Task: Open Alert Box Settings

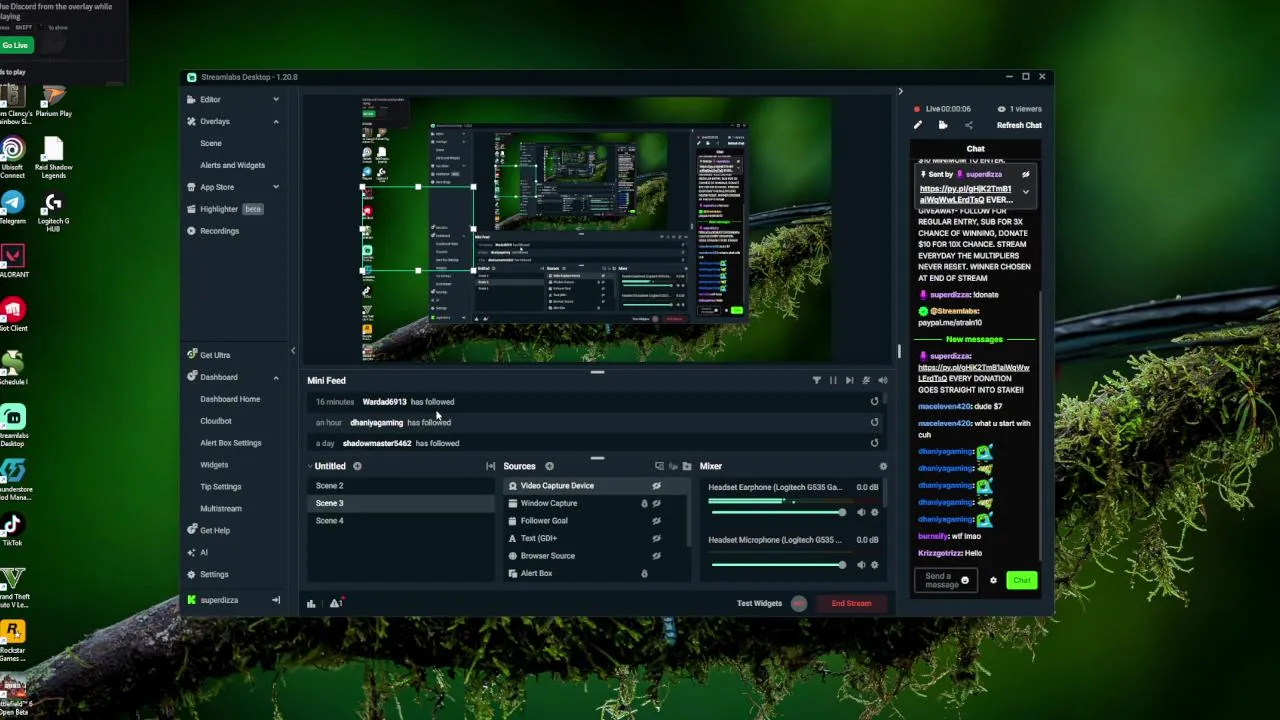Action: click(231, 443)
